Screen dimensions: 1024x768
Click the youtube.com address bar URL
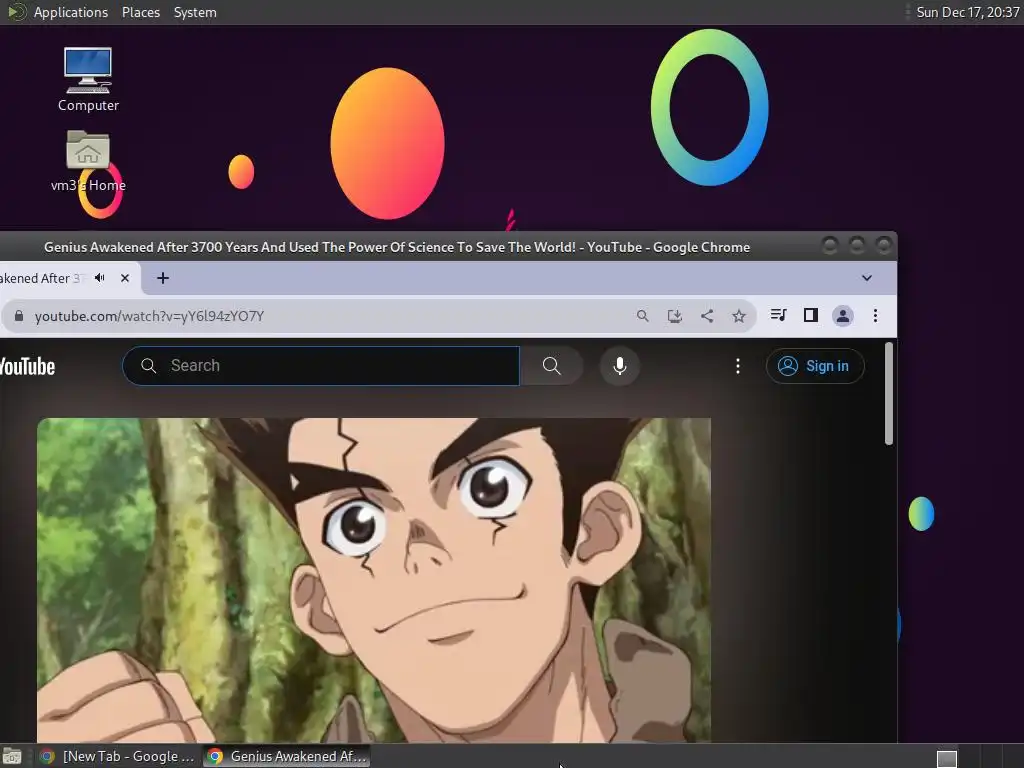[x=149, y=316]
